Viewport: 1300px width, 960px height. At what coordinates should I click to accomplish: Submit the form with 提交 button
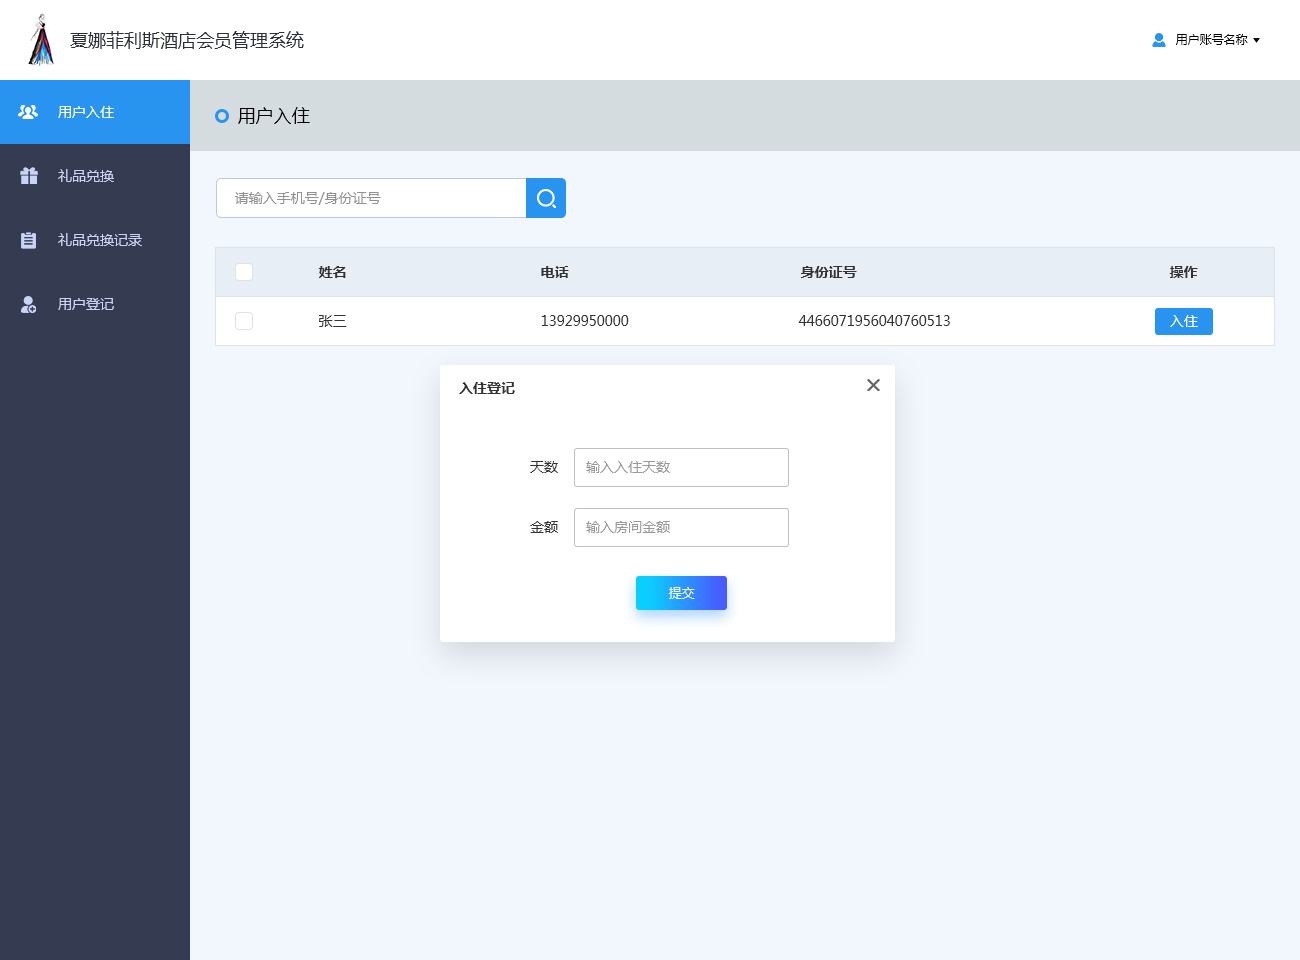coord(681,593)
